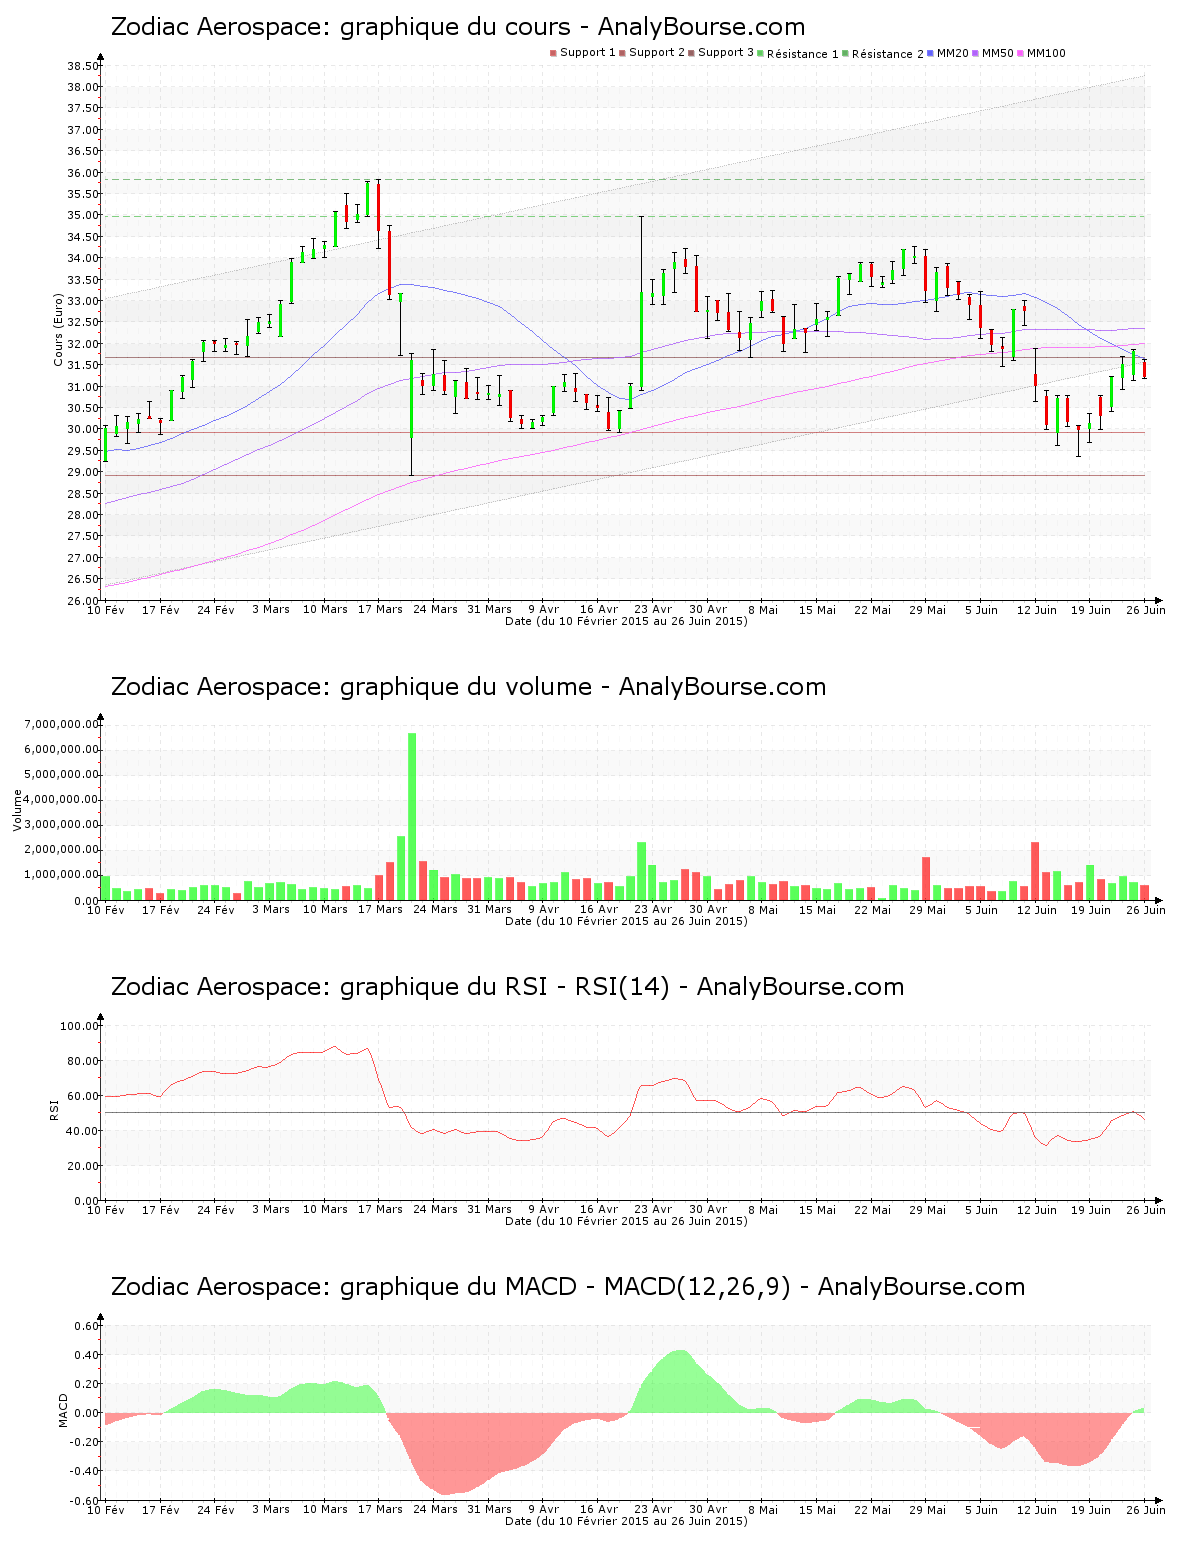The width and height of the screenshot is (1200, 1550).
Task: Click the tall red volume bar at 12 Juin
Action: [1035, 871]
